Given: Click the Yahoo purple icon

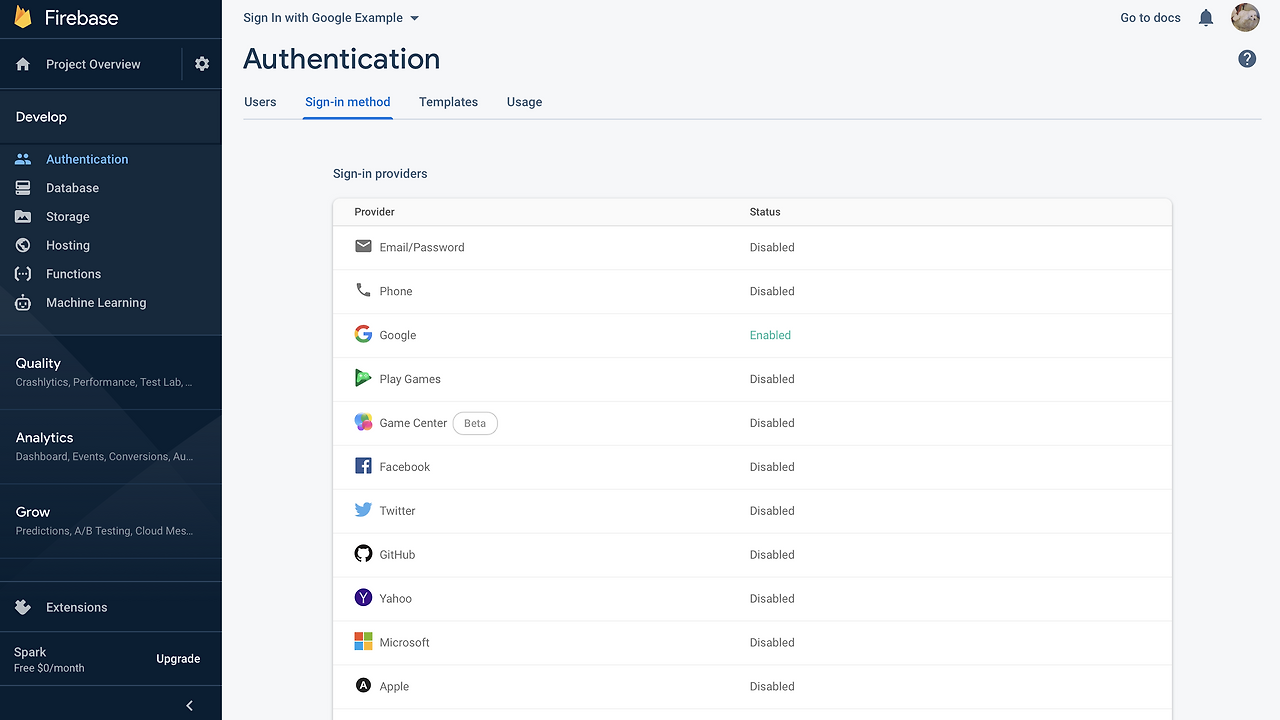Looking at the screenshot, I should (x=363, y=598).
